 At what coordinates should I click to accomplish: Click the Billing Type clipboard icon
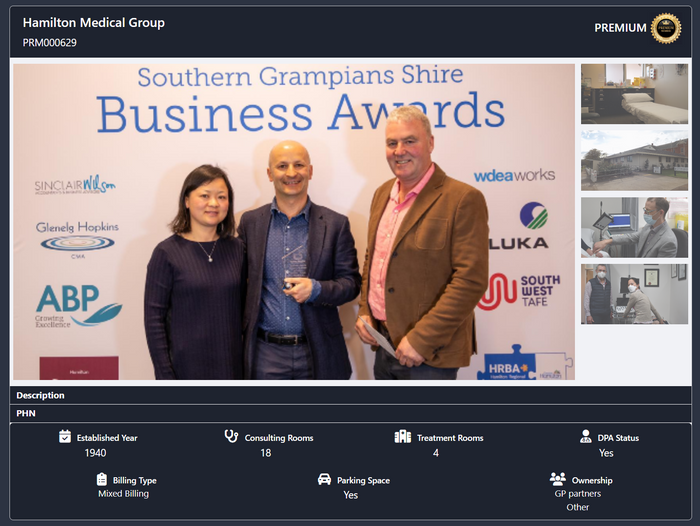point(102,479)
